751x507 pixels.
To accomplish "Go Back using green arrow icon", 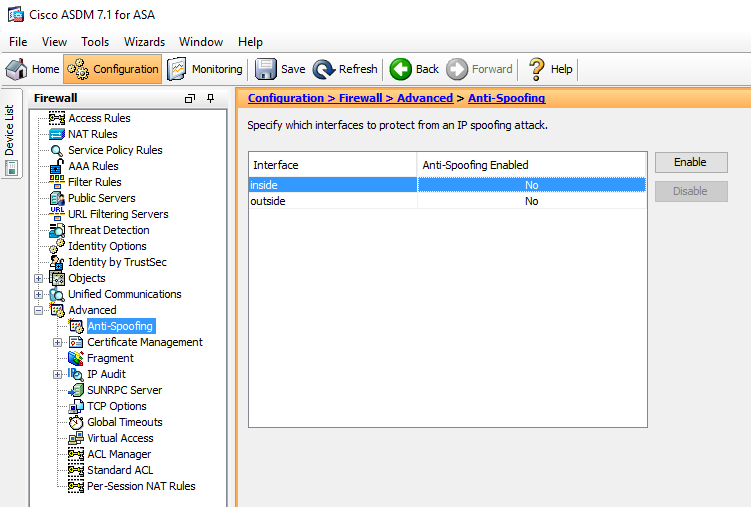I will click(400, 69).
